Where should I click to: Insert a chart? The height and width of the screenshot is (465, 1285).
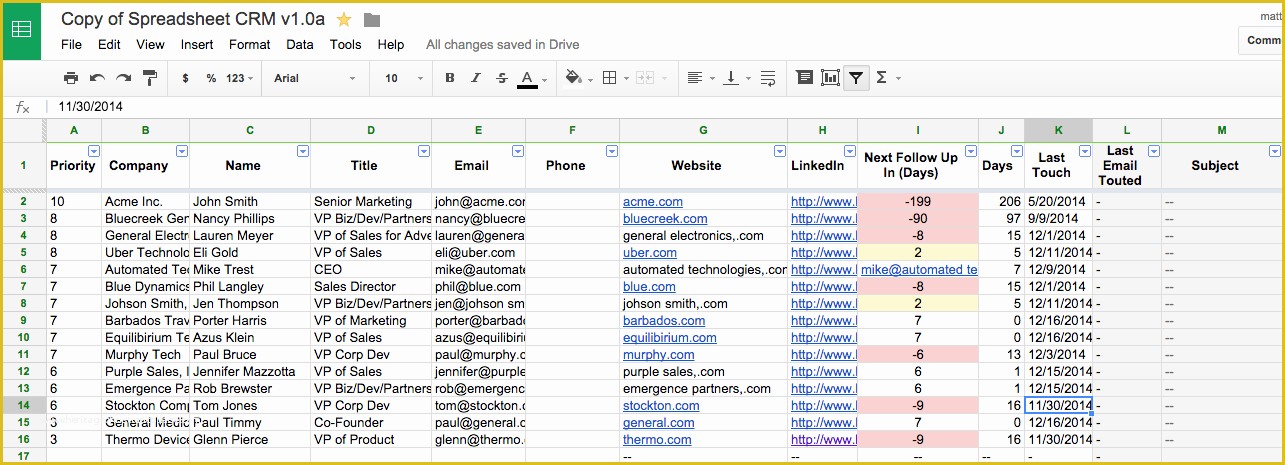830,78
